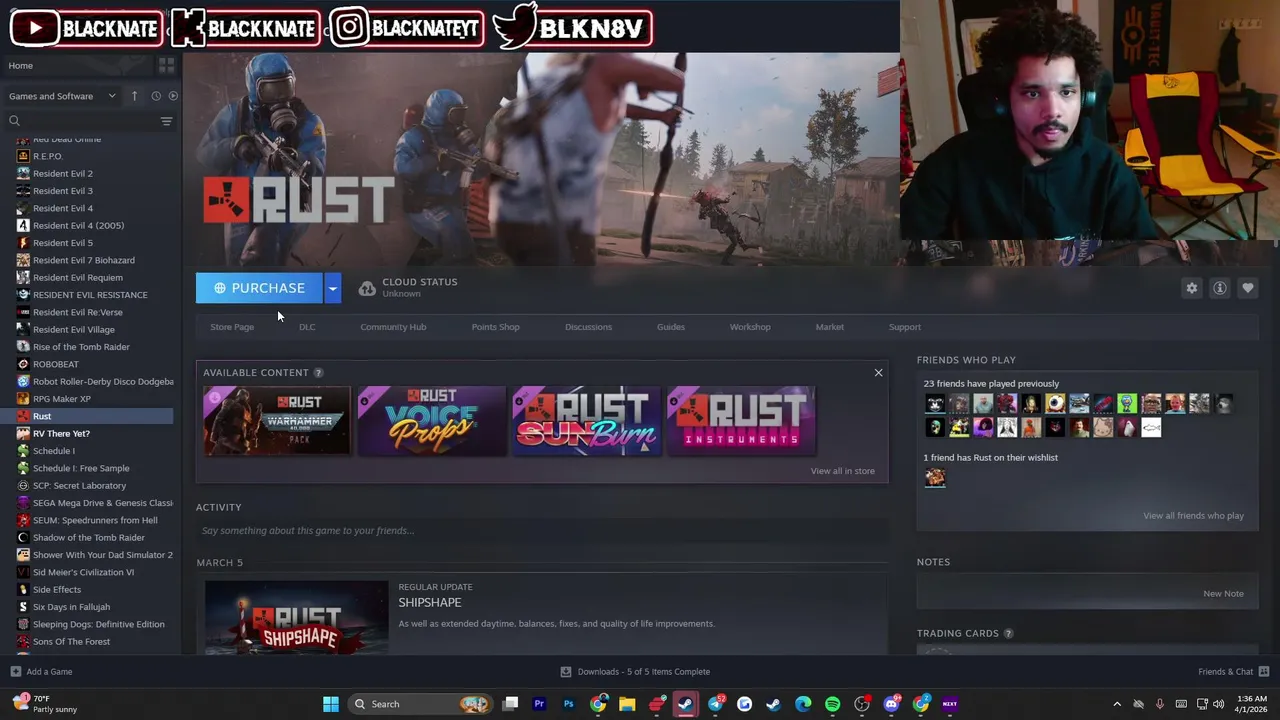
Task: Open Downloads 5 of 5 Items Complete
Action: (643, 672)
